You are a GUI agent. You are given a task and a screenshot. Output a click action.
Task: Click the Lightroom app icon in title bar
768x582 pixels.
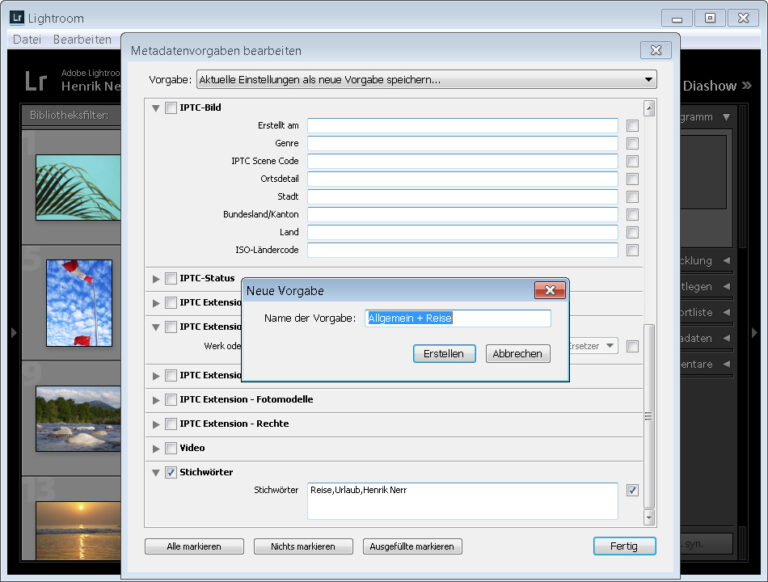click(x=16, y=18)
